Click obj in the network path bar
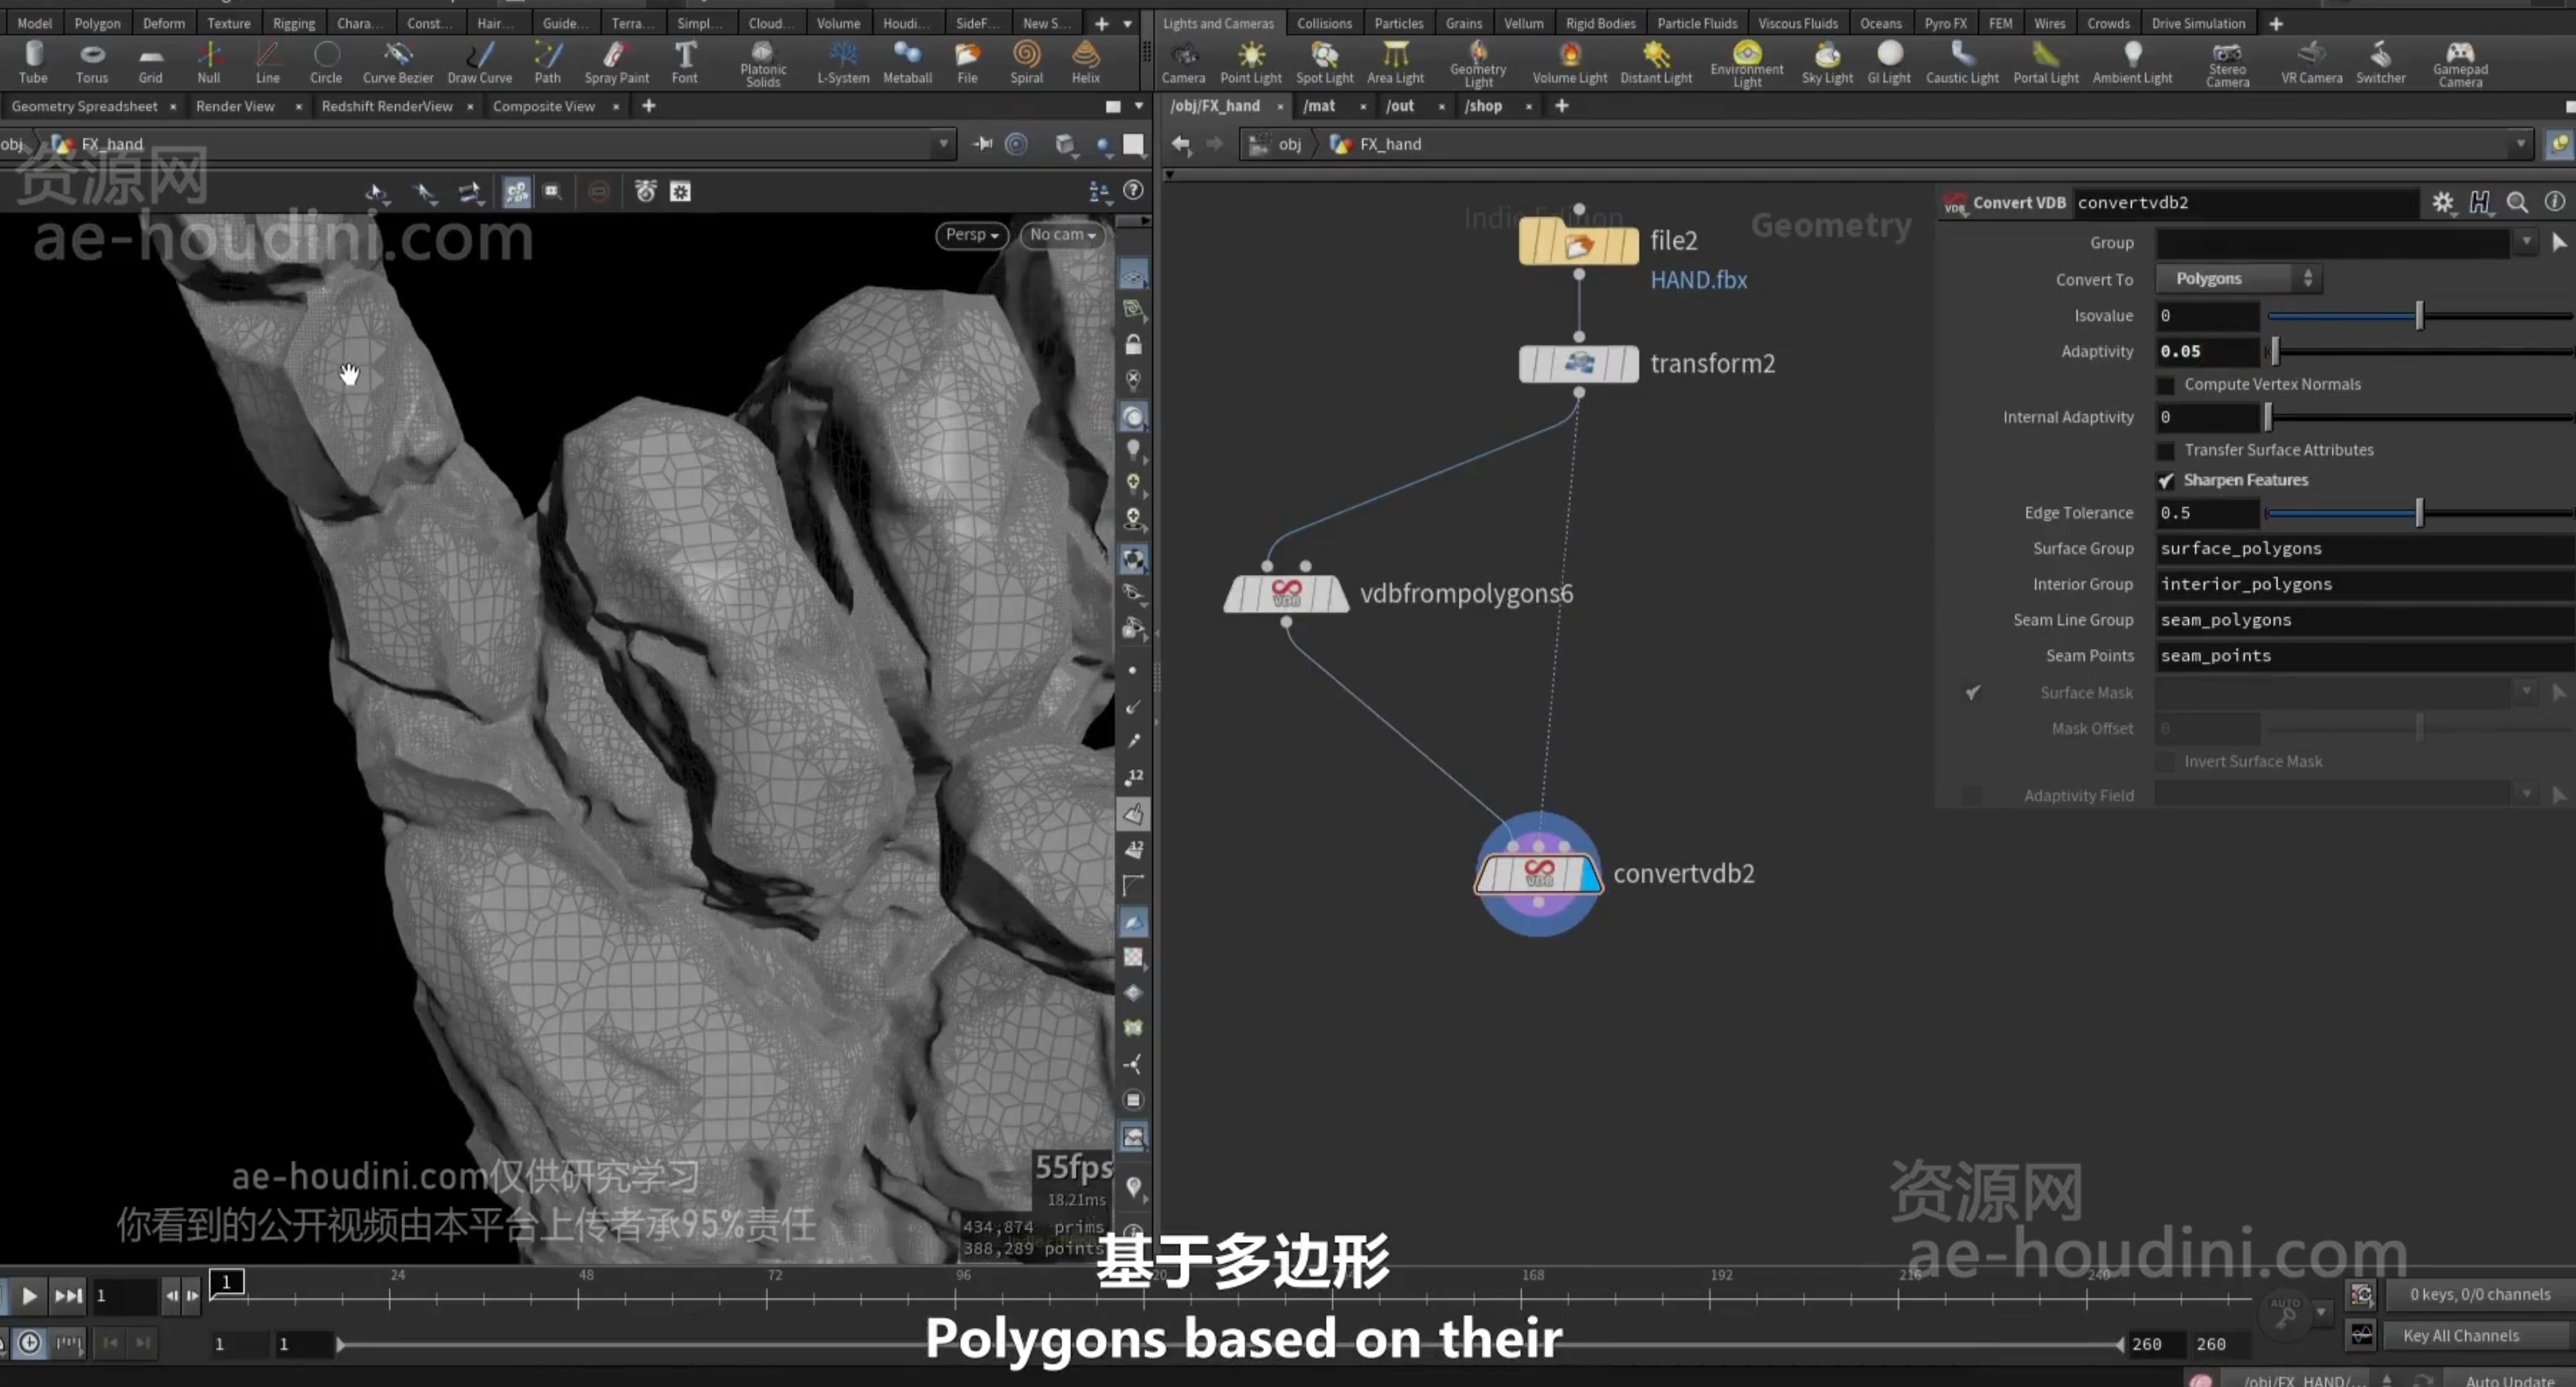This screenshot has width=2576, height=1387. [x=1289, y=145]
